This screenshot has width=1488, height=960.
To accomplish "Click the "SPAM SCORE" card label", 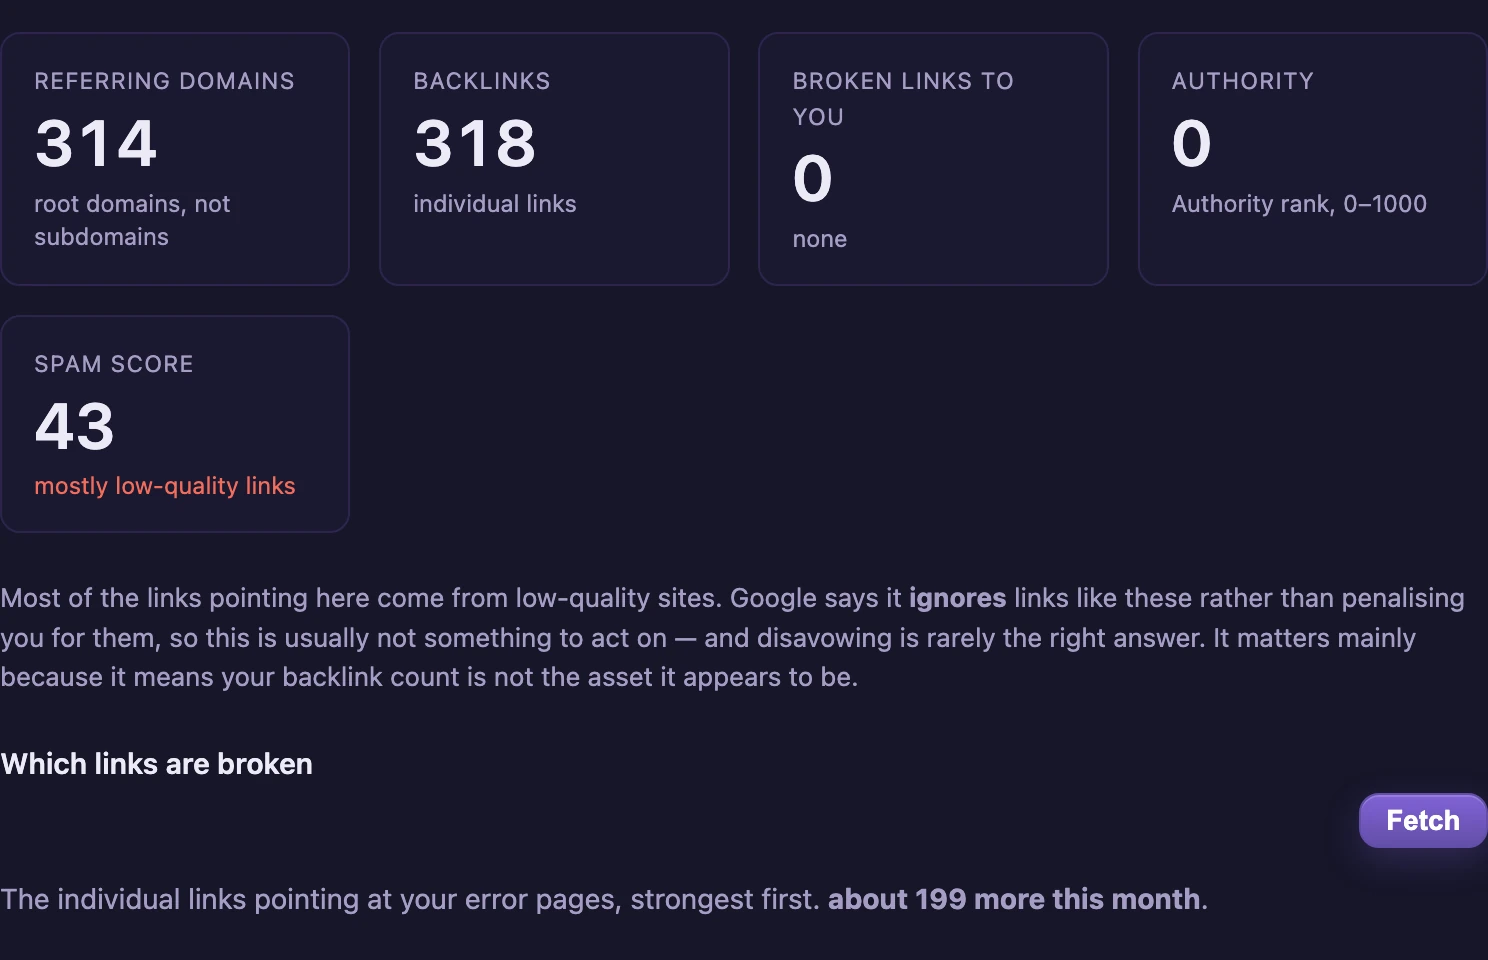I will (x=114, y=364).
